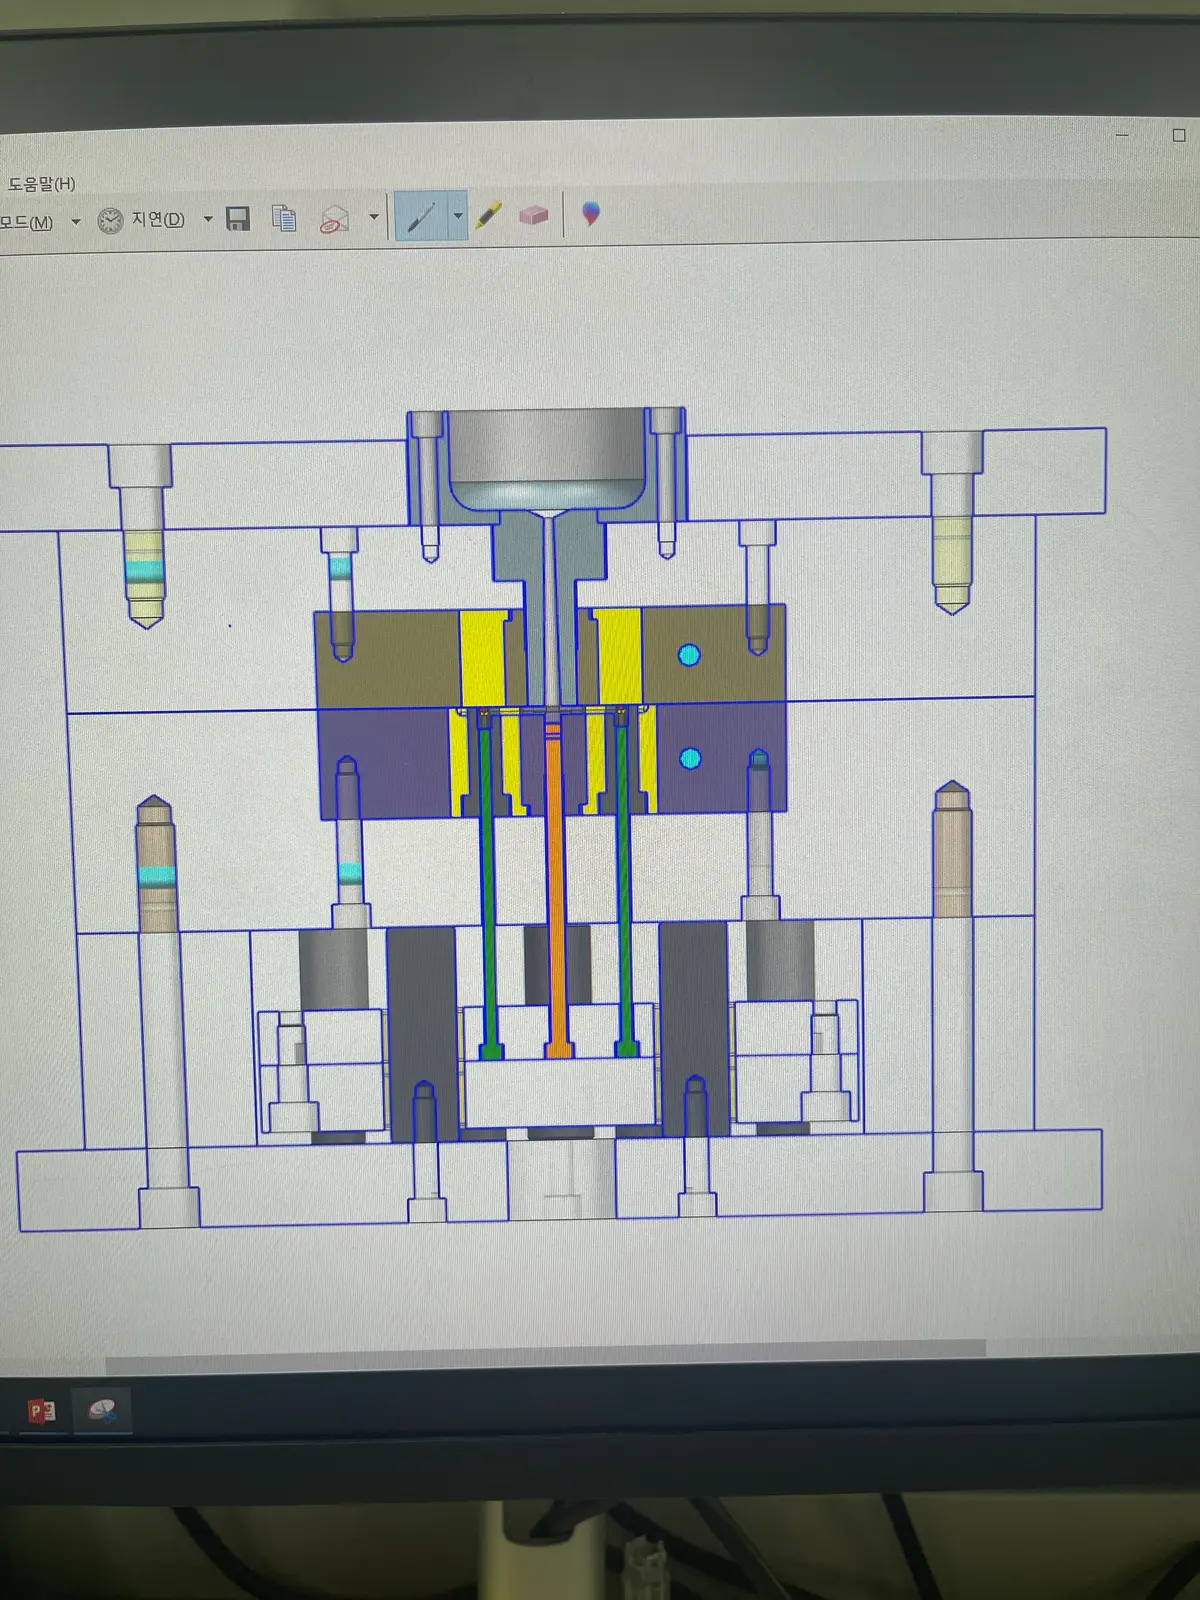Open PowerPoint from the taskbar

[x=42, y=1411]
